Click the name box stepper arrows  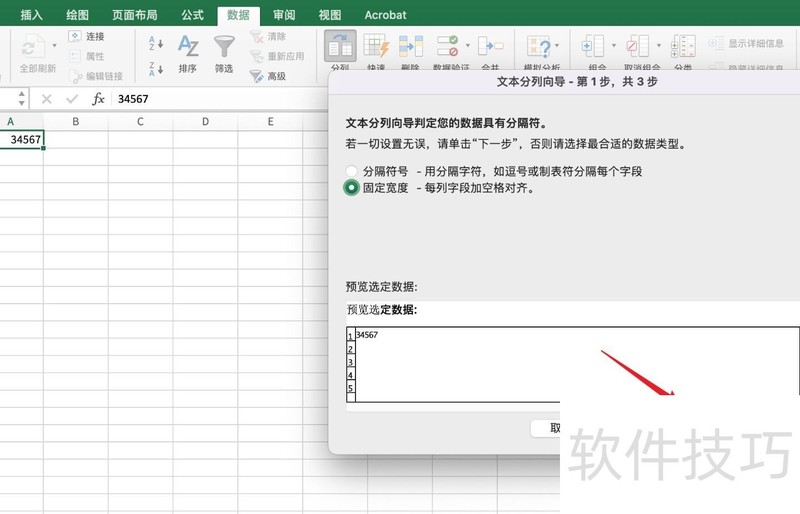pyautogui.click(x=21, y=98)
